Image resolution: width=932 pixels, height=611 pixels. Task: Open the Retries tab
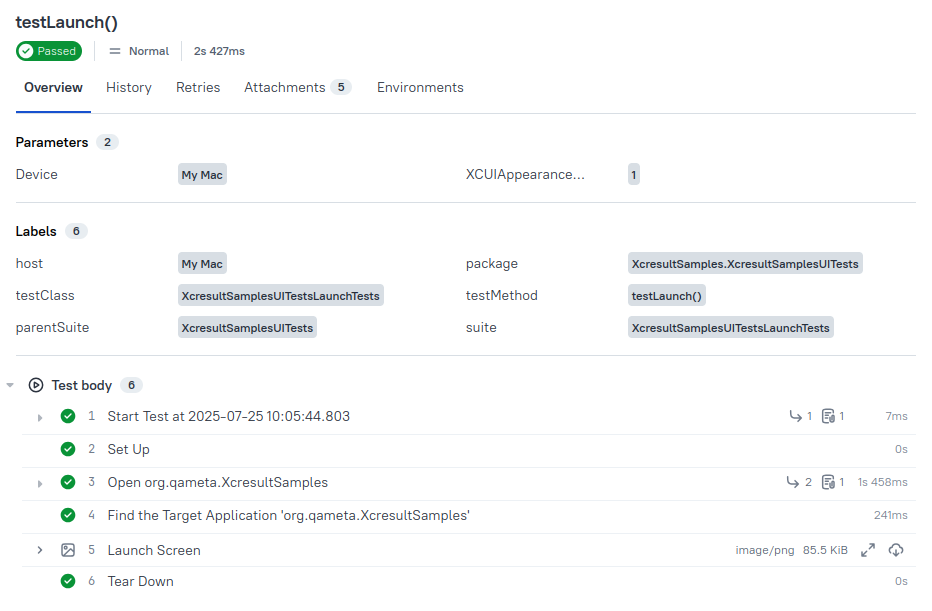(198, 87)
